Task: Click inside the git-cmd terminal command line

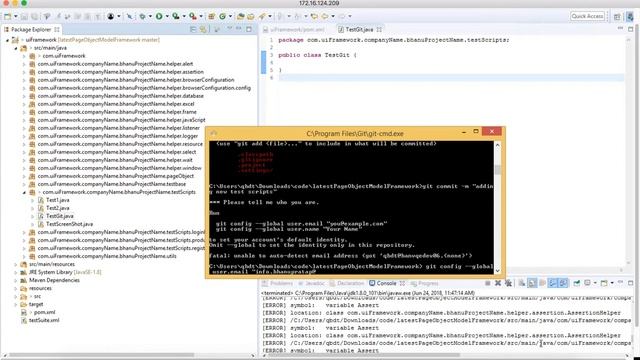Action: (x=351, y=269)
